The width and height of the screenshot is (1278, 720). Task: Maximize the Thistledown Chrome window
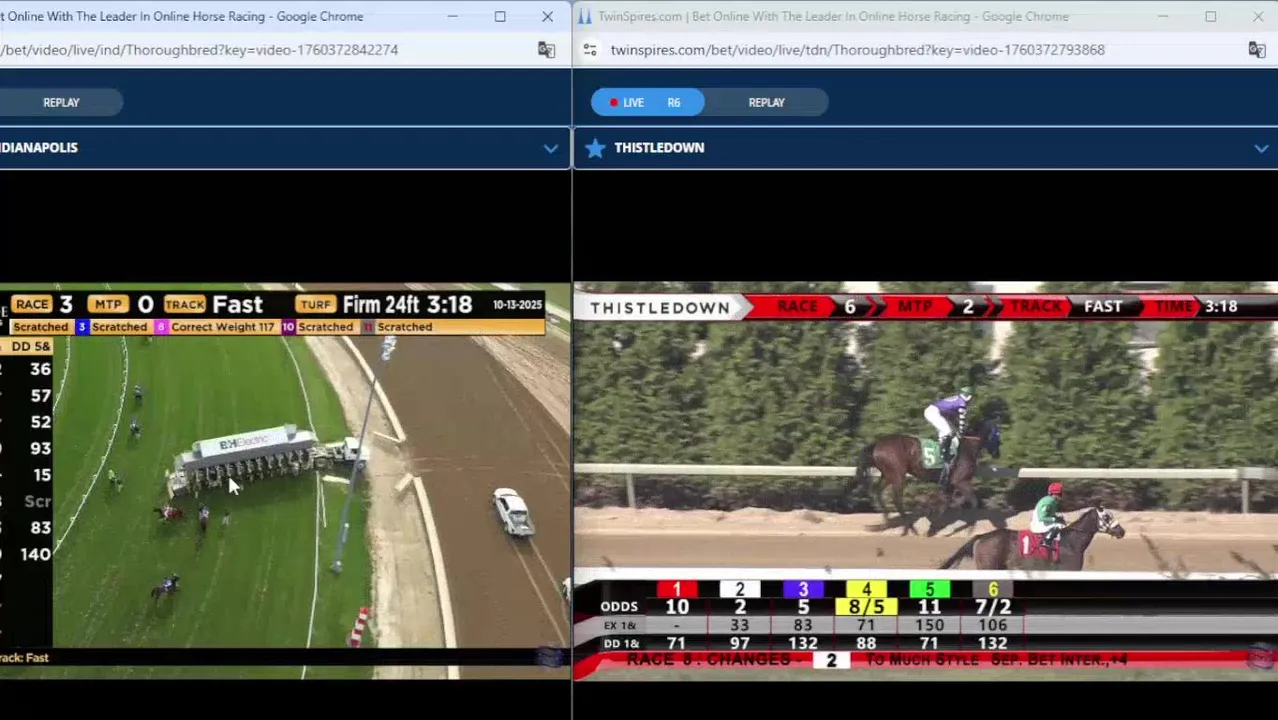[1210, 17]
